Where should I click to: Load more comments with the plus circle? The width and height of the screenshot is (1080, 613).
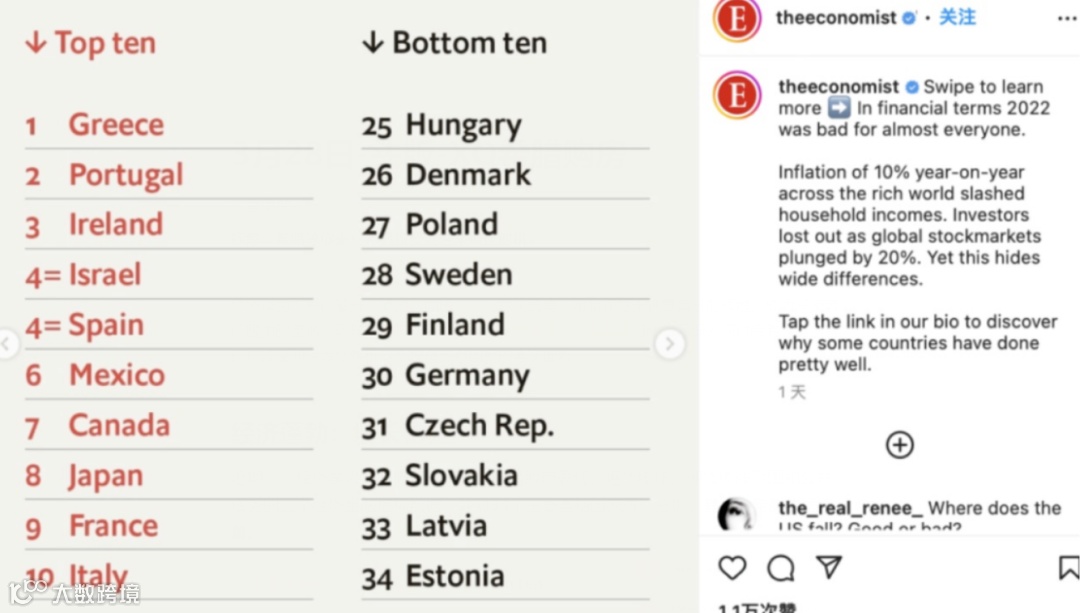coord(900,445)
